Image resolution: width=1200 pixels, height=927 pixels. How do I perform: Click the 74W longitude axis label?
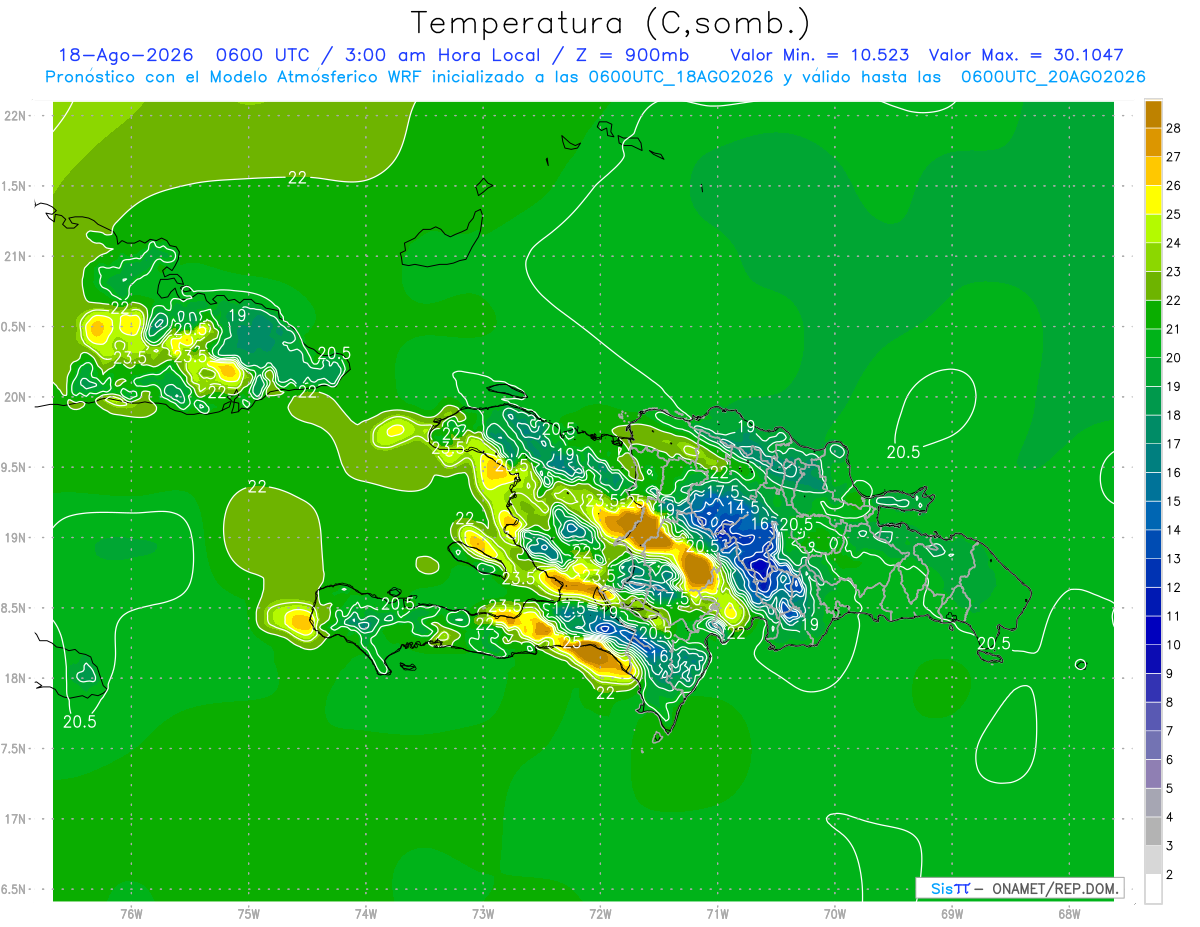coord(365,914)
